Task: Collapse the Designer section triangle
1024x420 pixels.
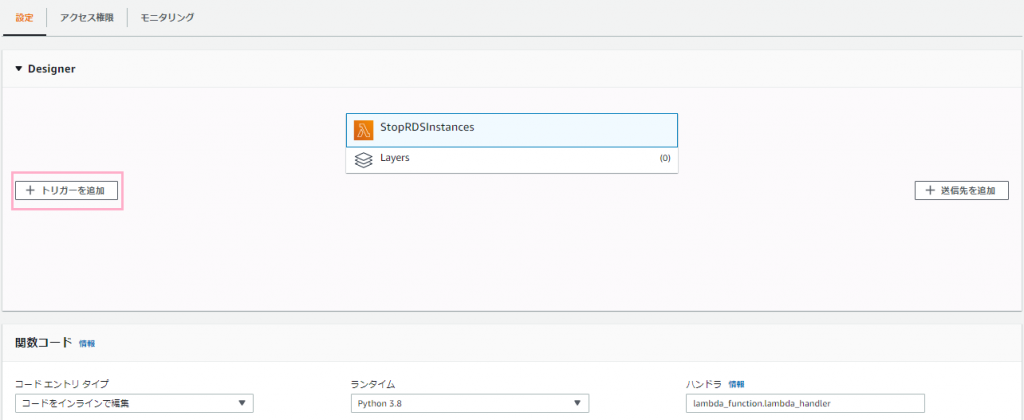Action: pyautogui.click(x=19, y=69)
